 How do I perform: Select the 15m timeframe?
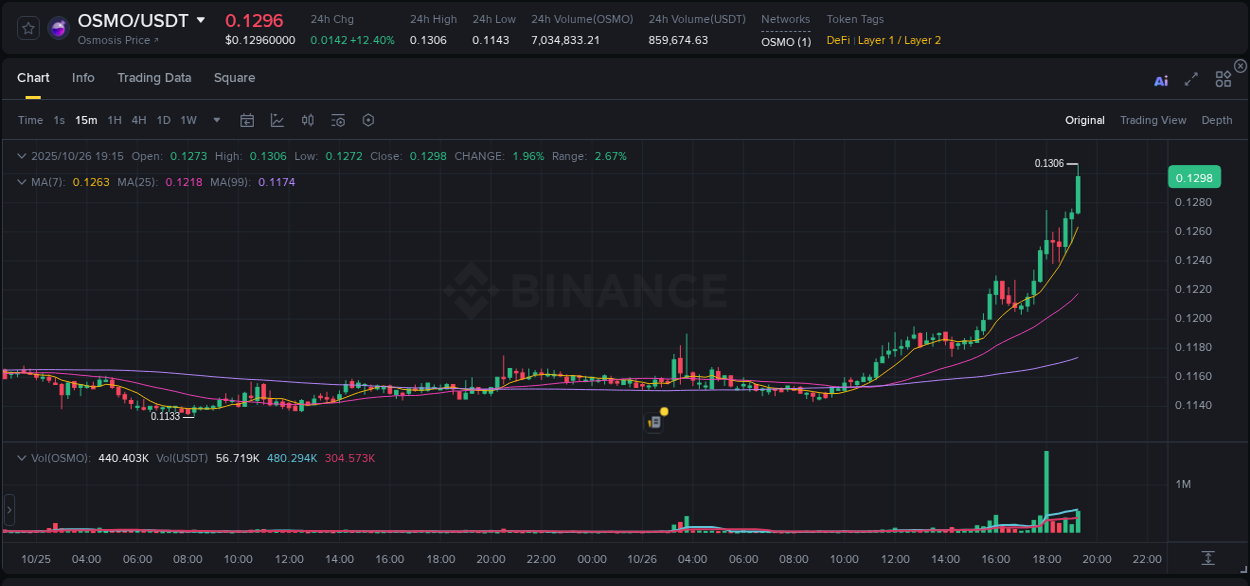tap(86, 120)
